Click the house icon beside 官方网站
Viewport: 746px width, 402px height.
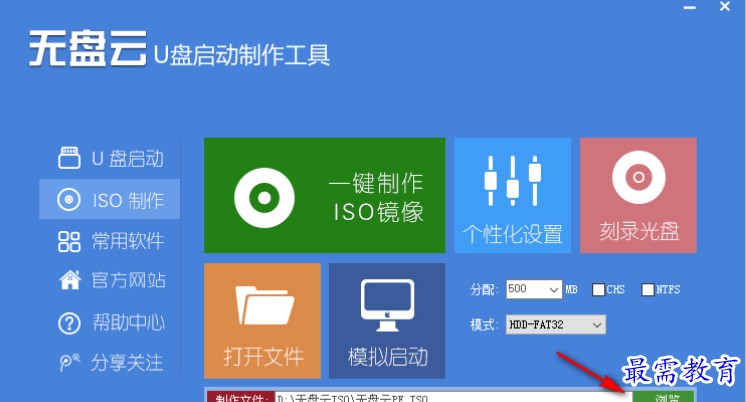70,280
